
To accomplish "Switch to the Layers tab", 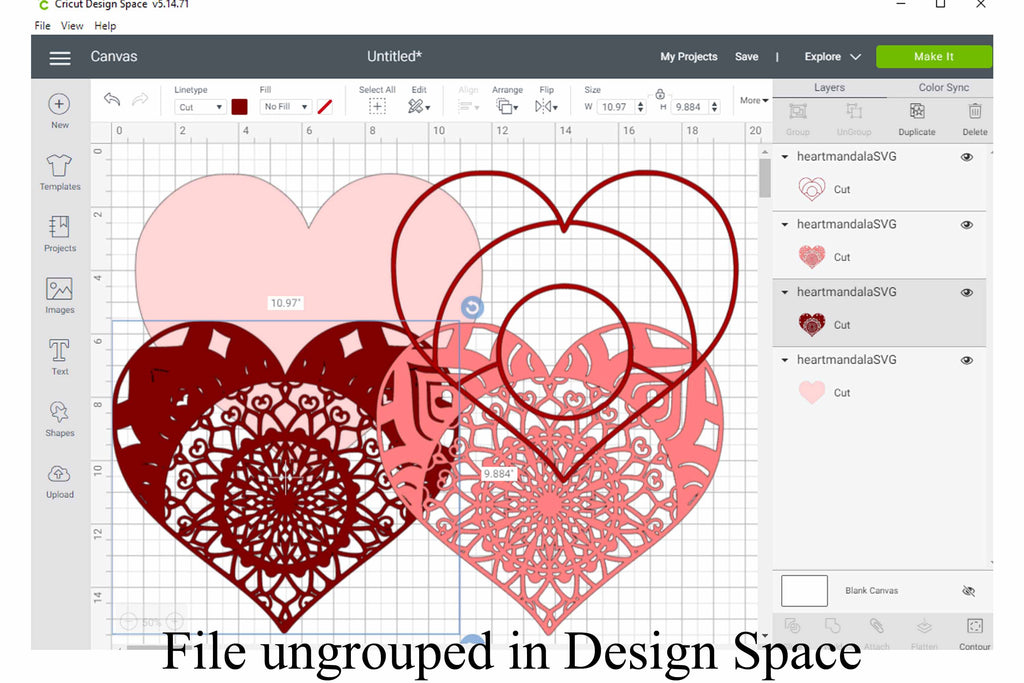I will [x=829, y=87].
